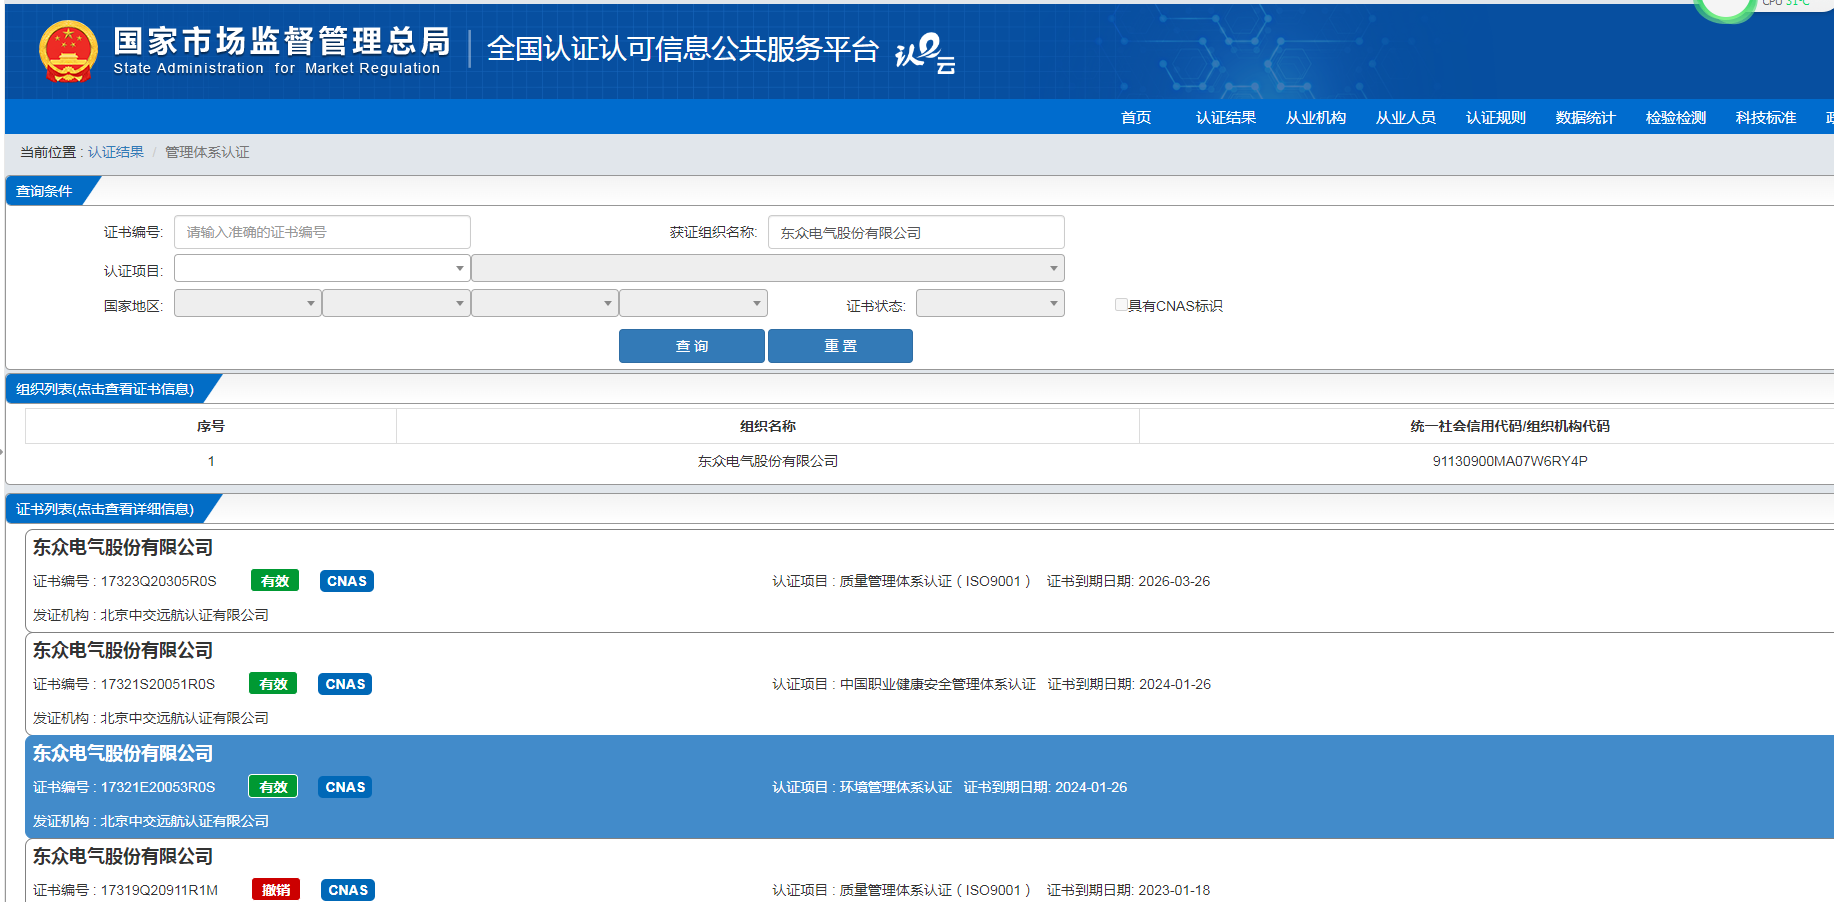Open the 证书状态 dropdown
The width and height of the screenshot is (1834, 902).
(990, 303)
